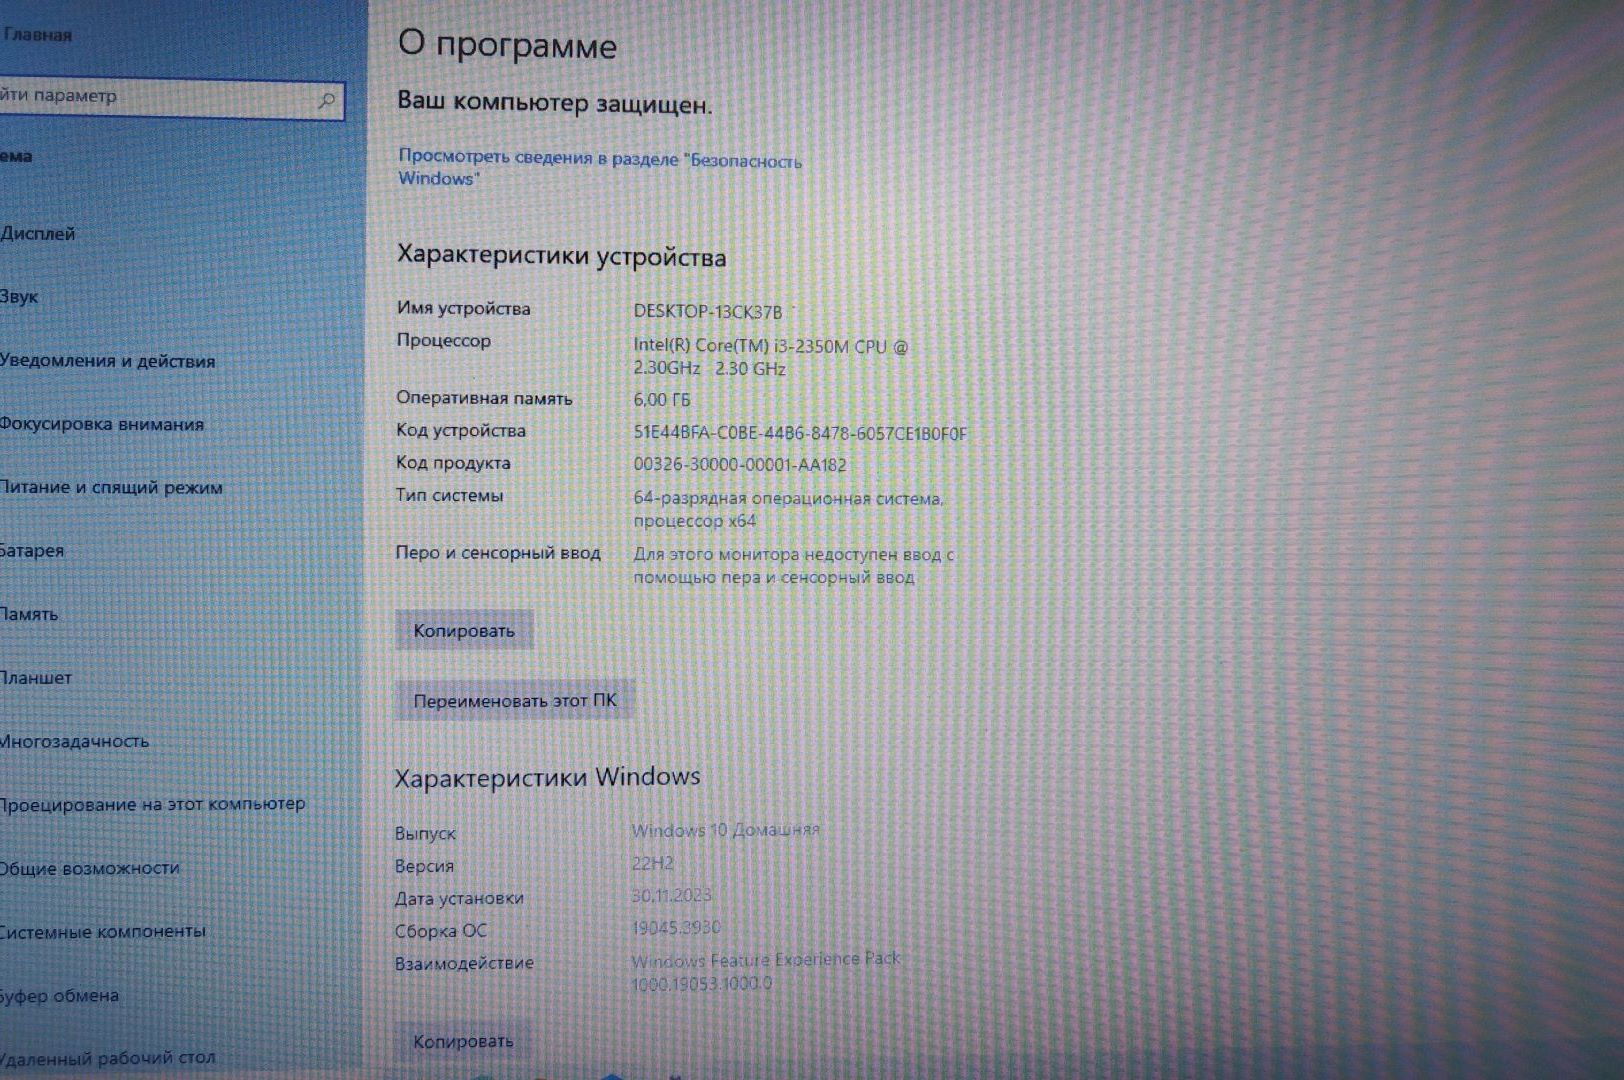1624x1080 pixels.
Task: Choose Планшет in the sidebar
Action: click(x=37, y=678)
